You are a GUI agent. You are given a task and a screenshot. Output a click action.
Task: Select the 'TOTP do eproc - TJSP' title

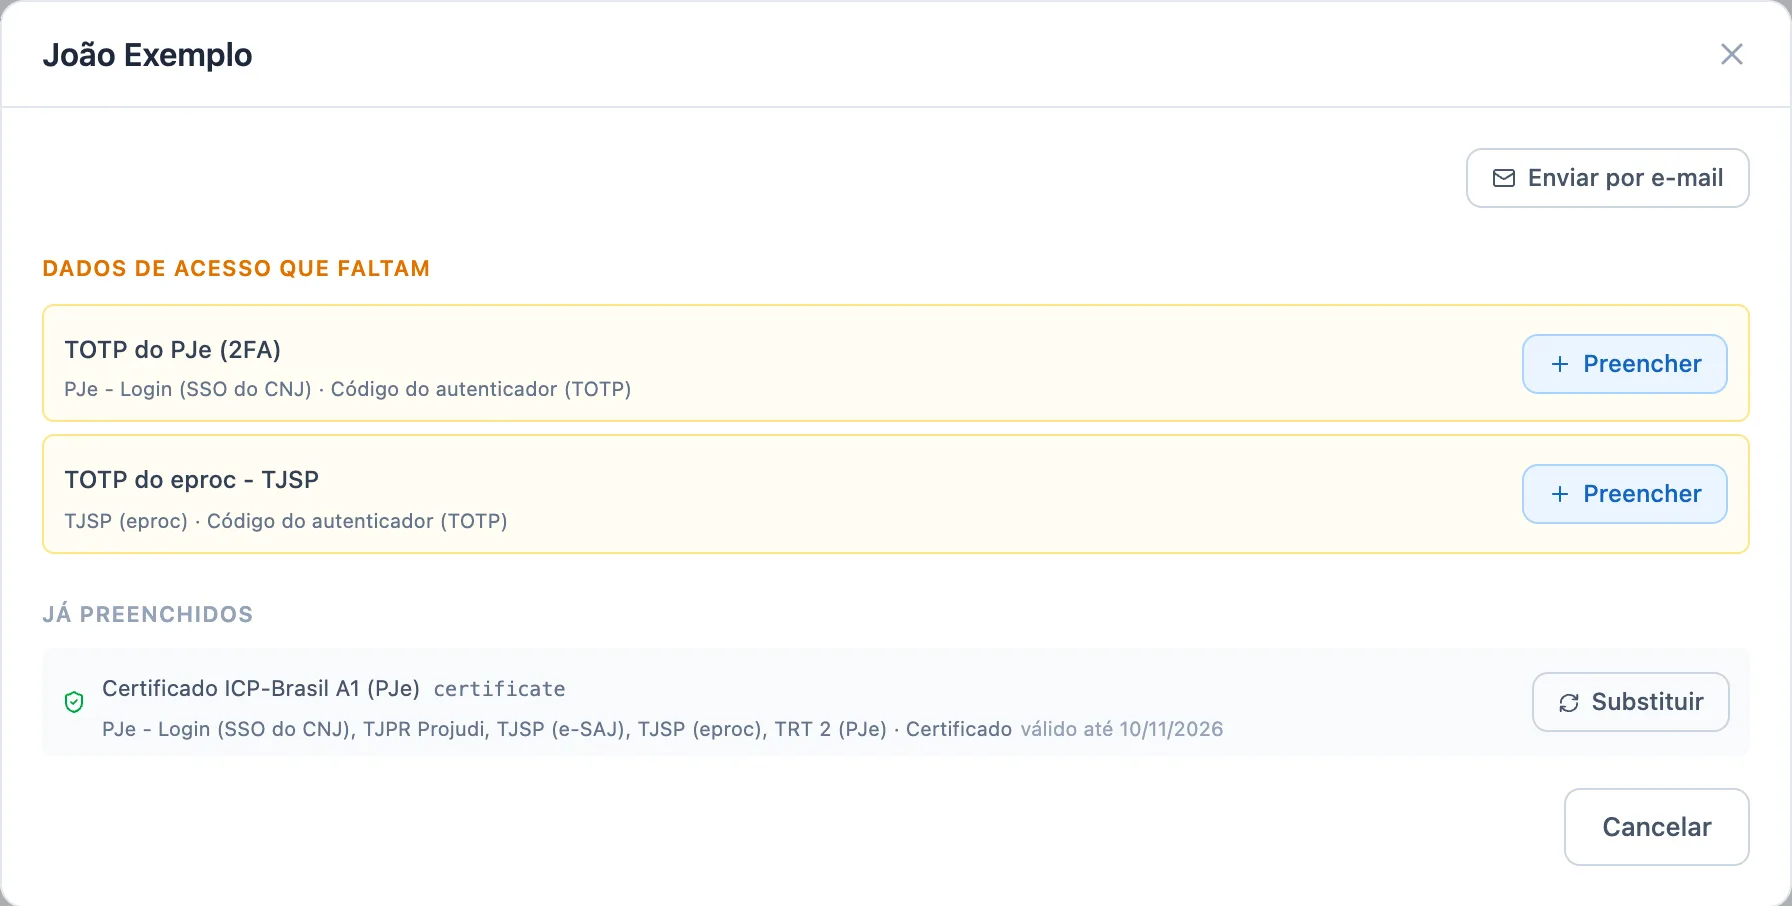(192, 480)
